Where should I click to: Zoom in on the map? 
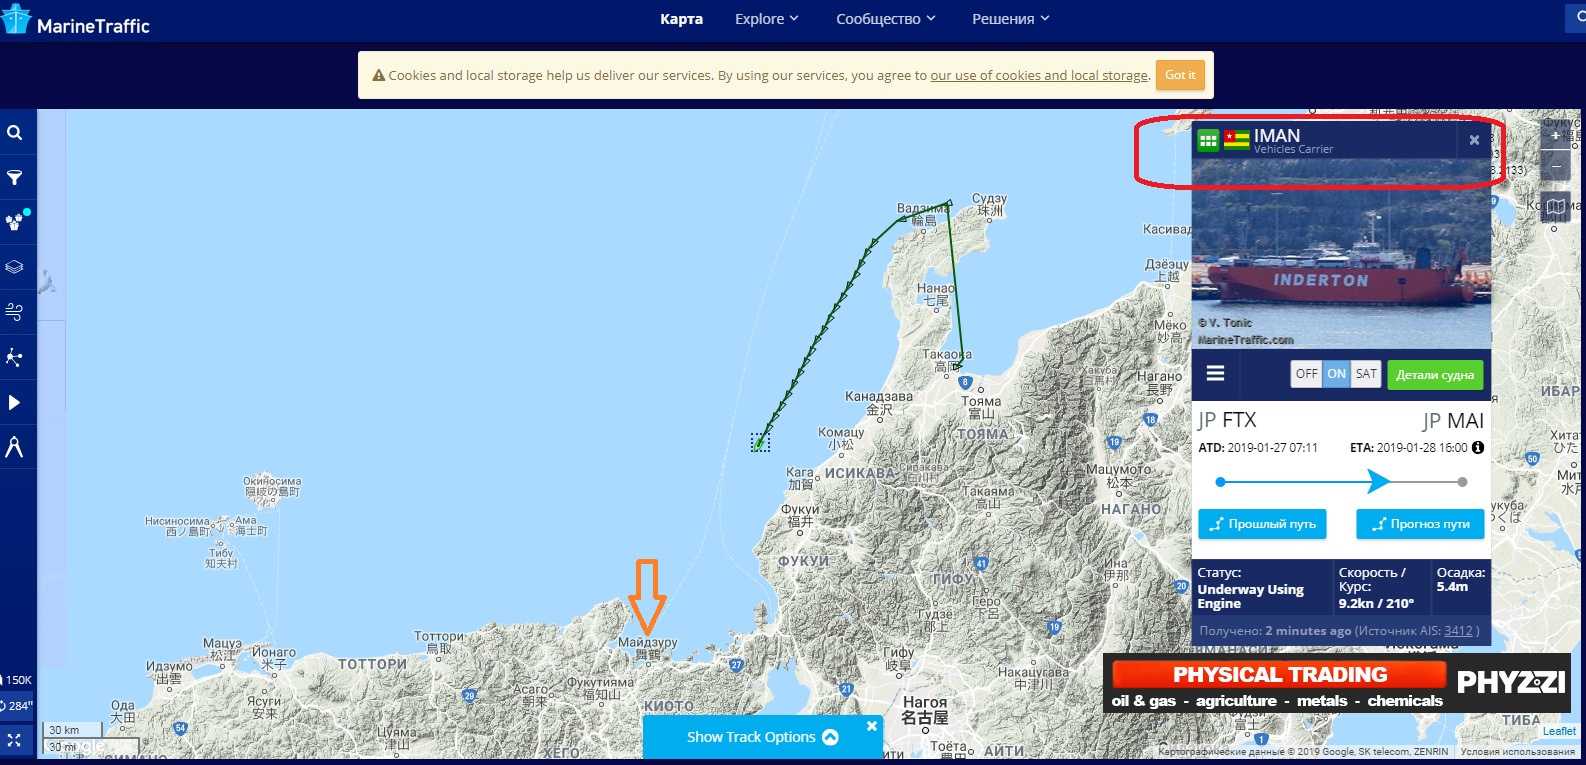point(1555,136)
